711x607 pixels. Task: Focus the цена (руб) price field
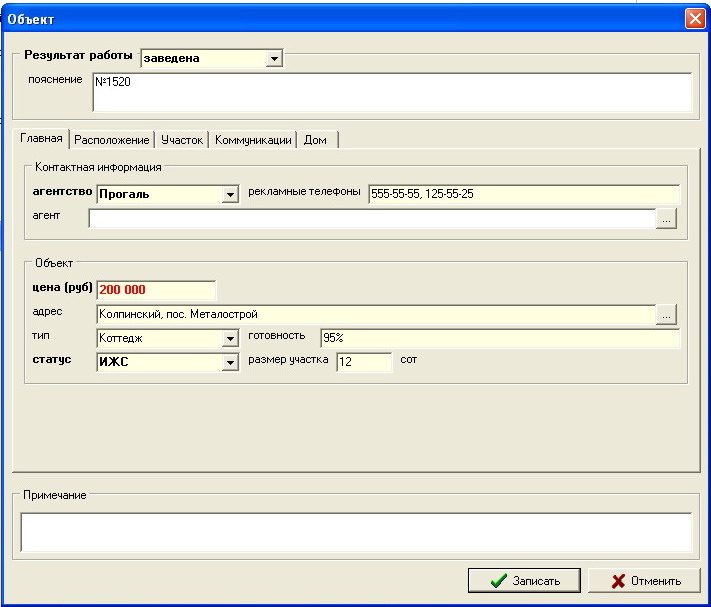155,290
